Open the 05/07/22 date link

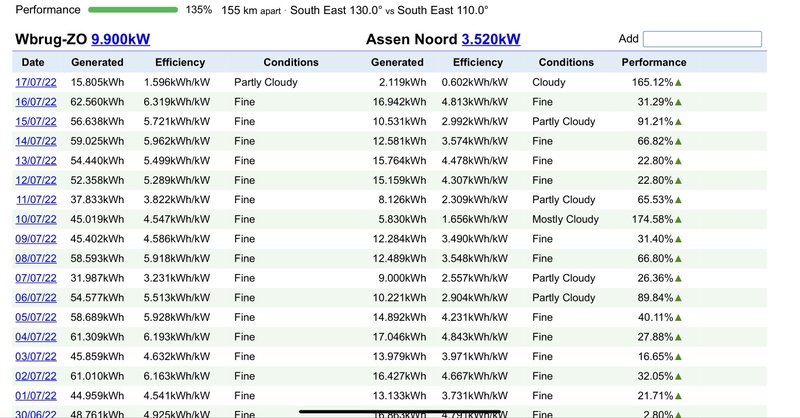36,317
